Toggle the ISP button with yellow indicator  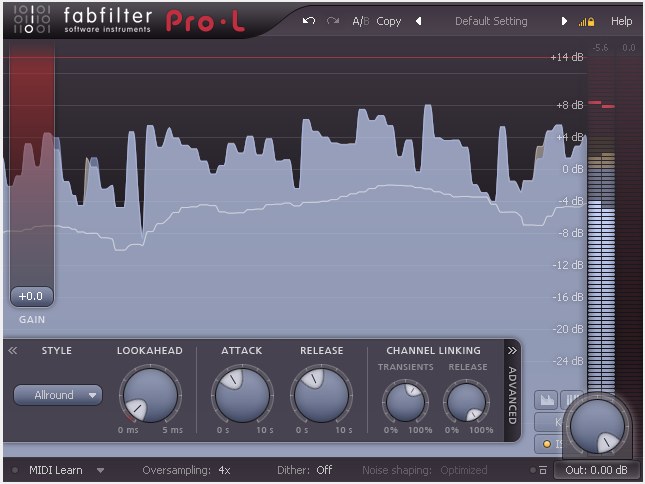(x=550, y=444)
